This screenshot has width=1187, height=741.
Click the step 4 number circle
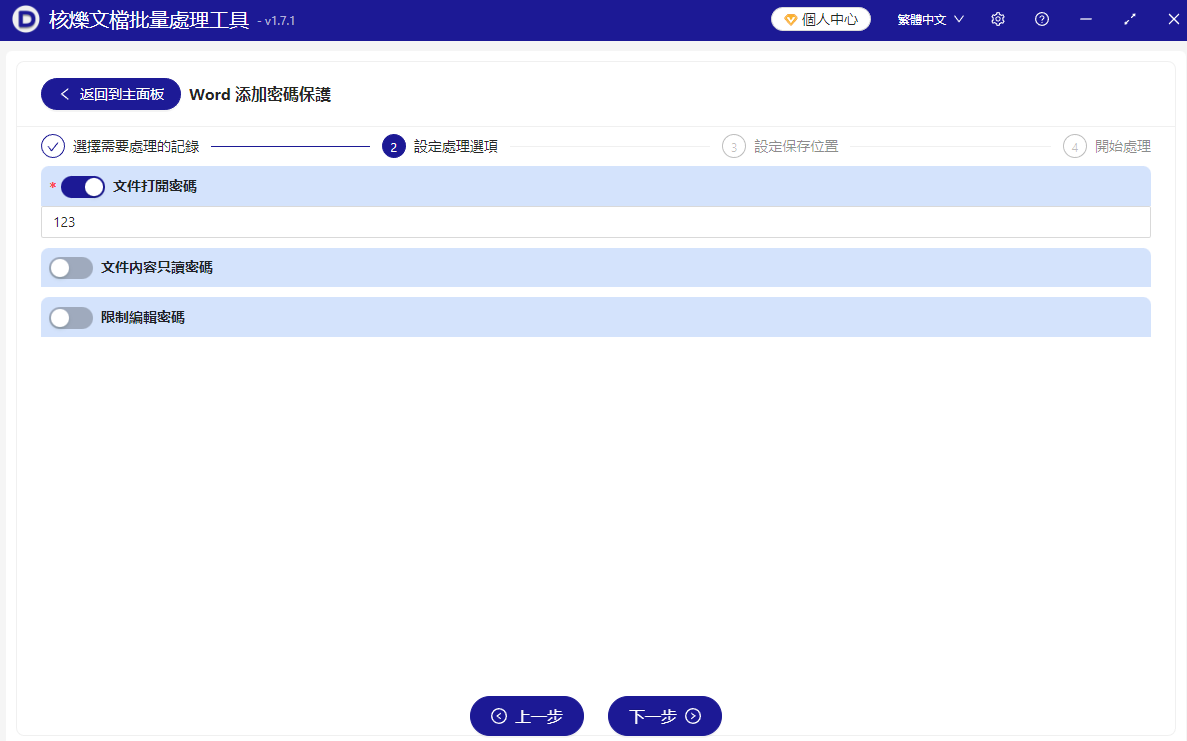1075,147
